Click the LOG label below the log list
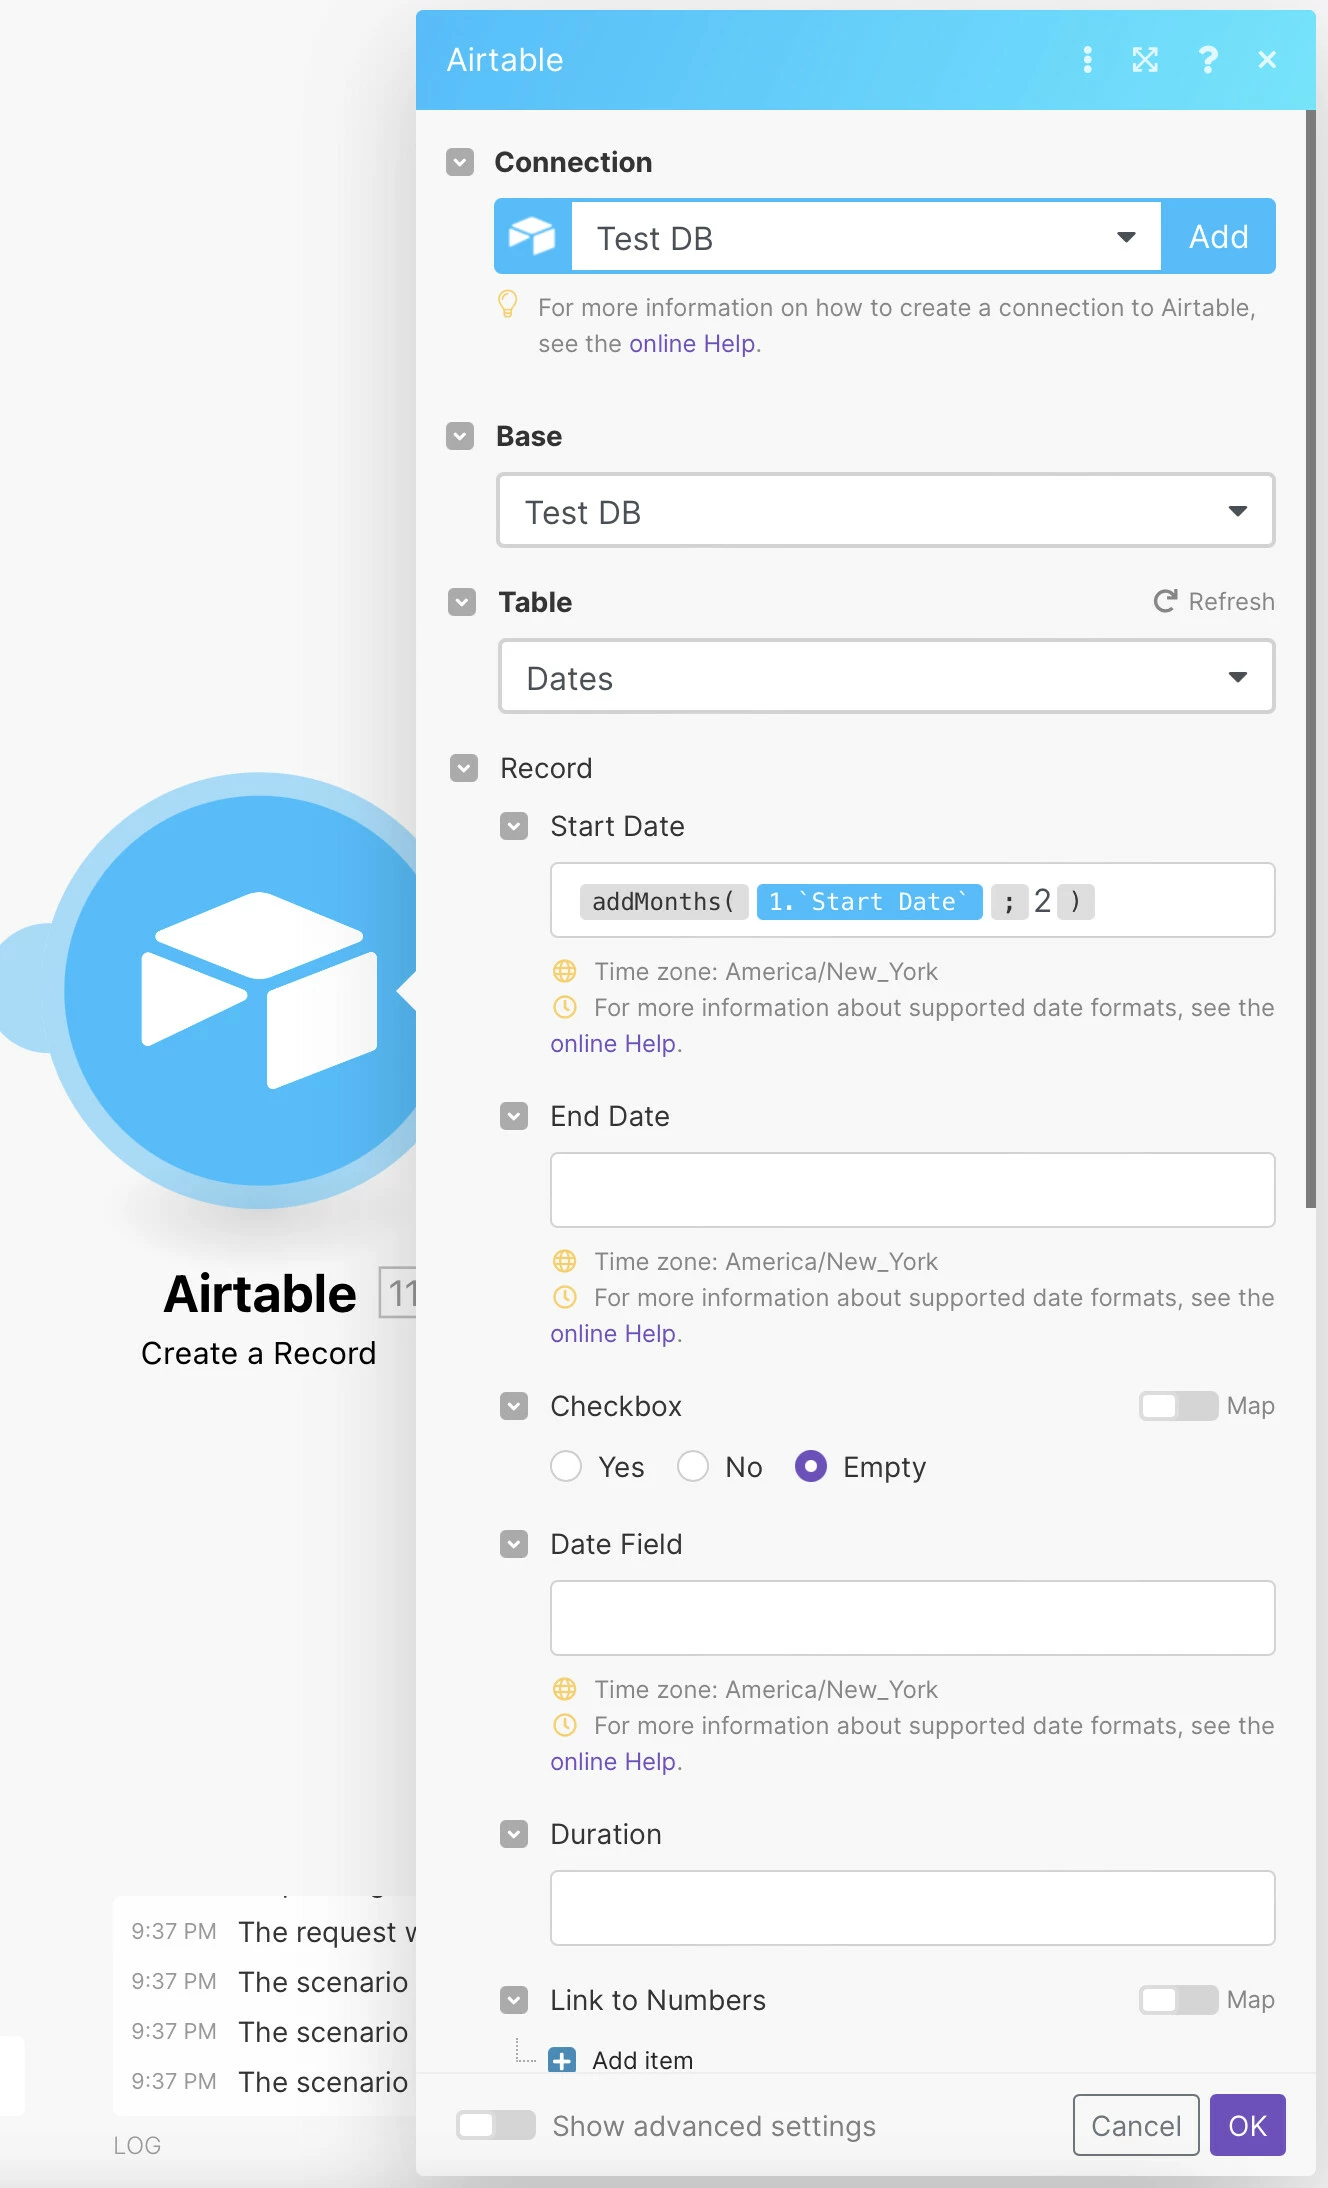Image resolution: width=1328 pixels, height=2188 pixels. (137, 2145)
